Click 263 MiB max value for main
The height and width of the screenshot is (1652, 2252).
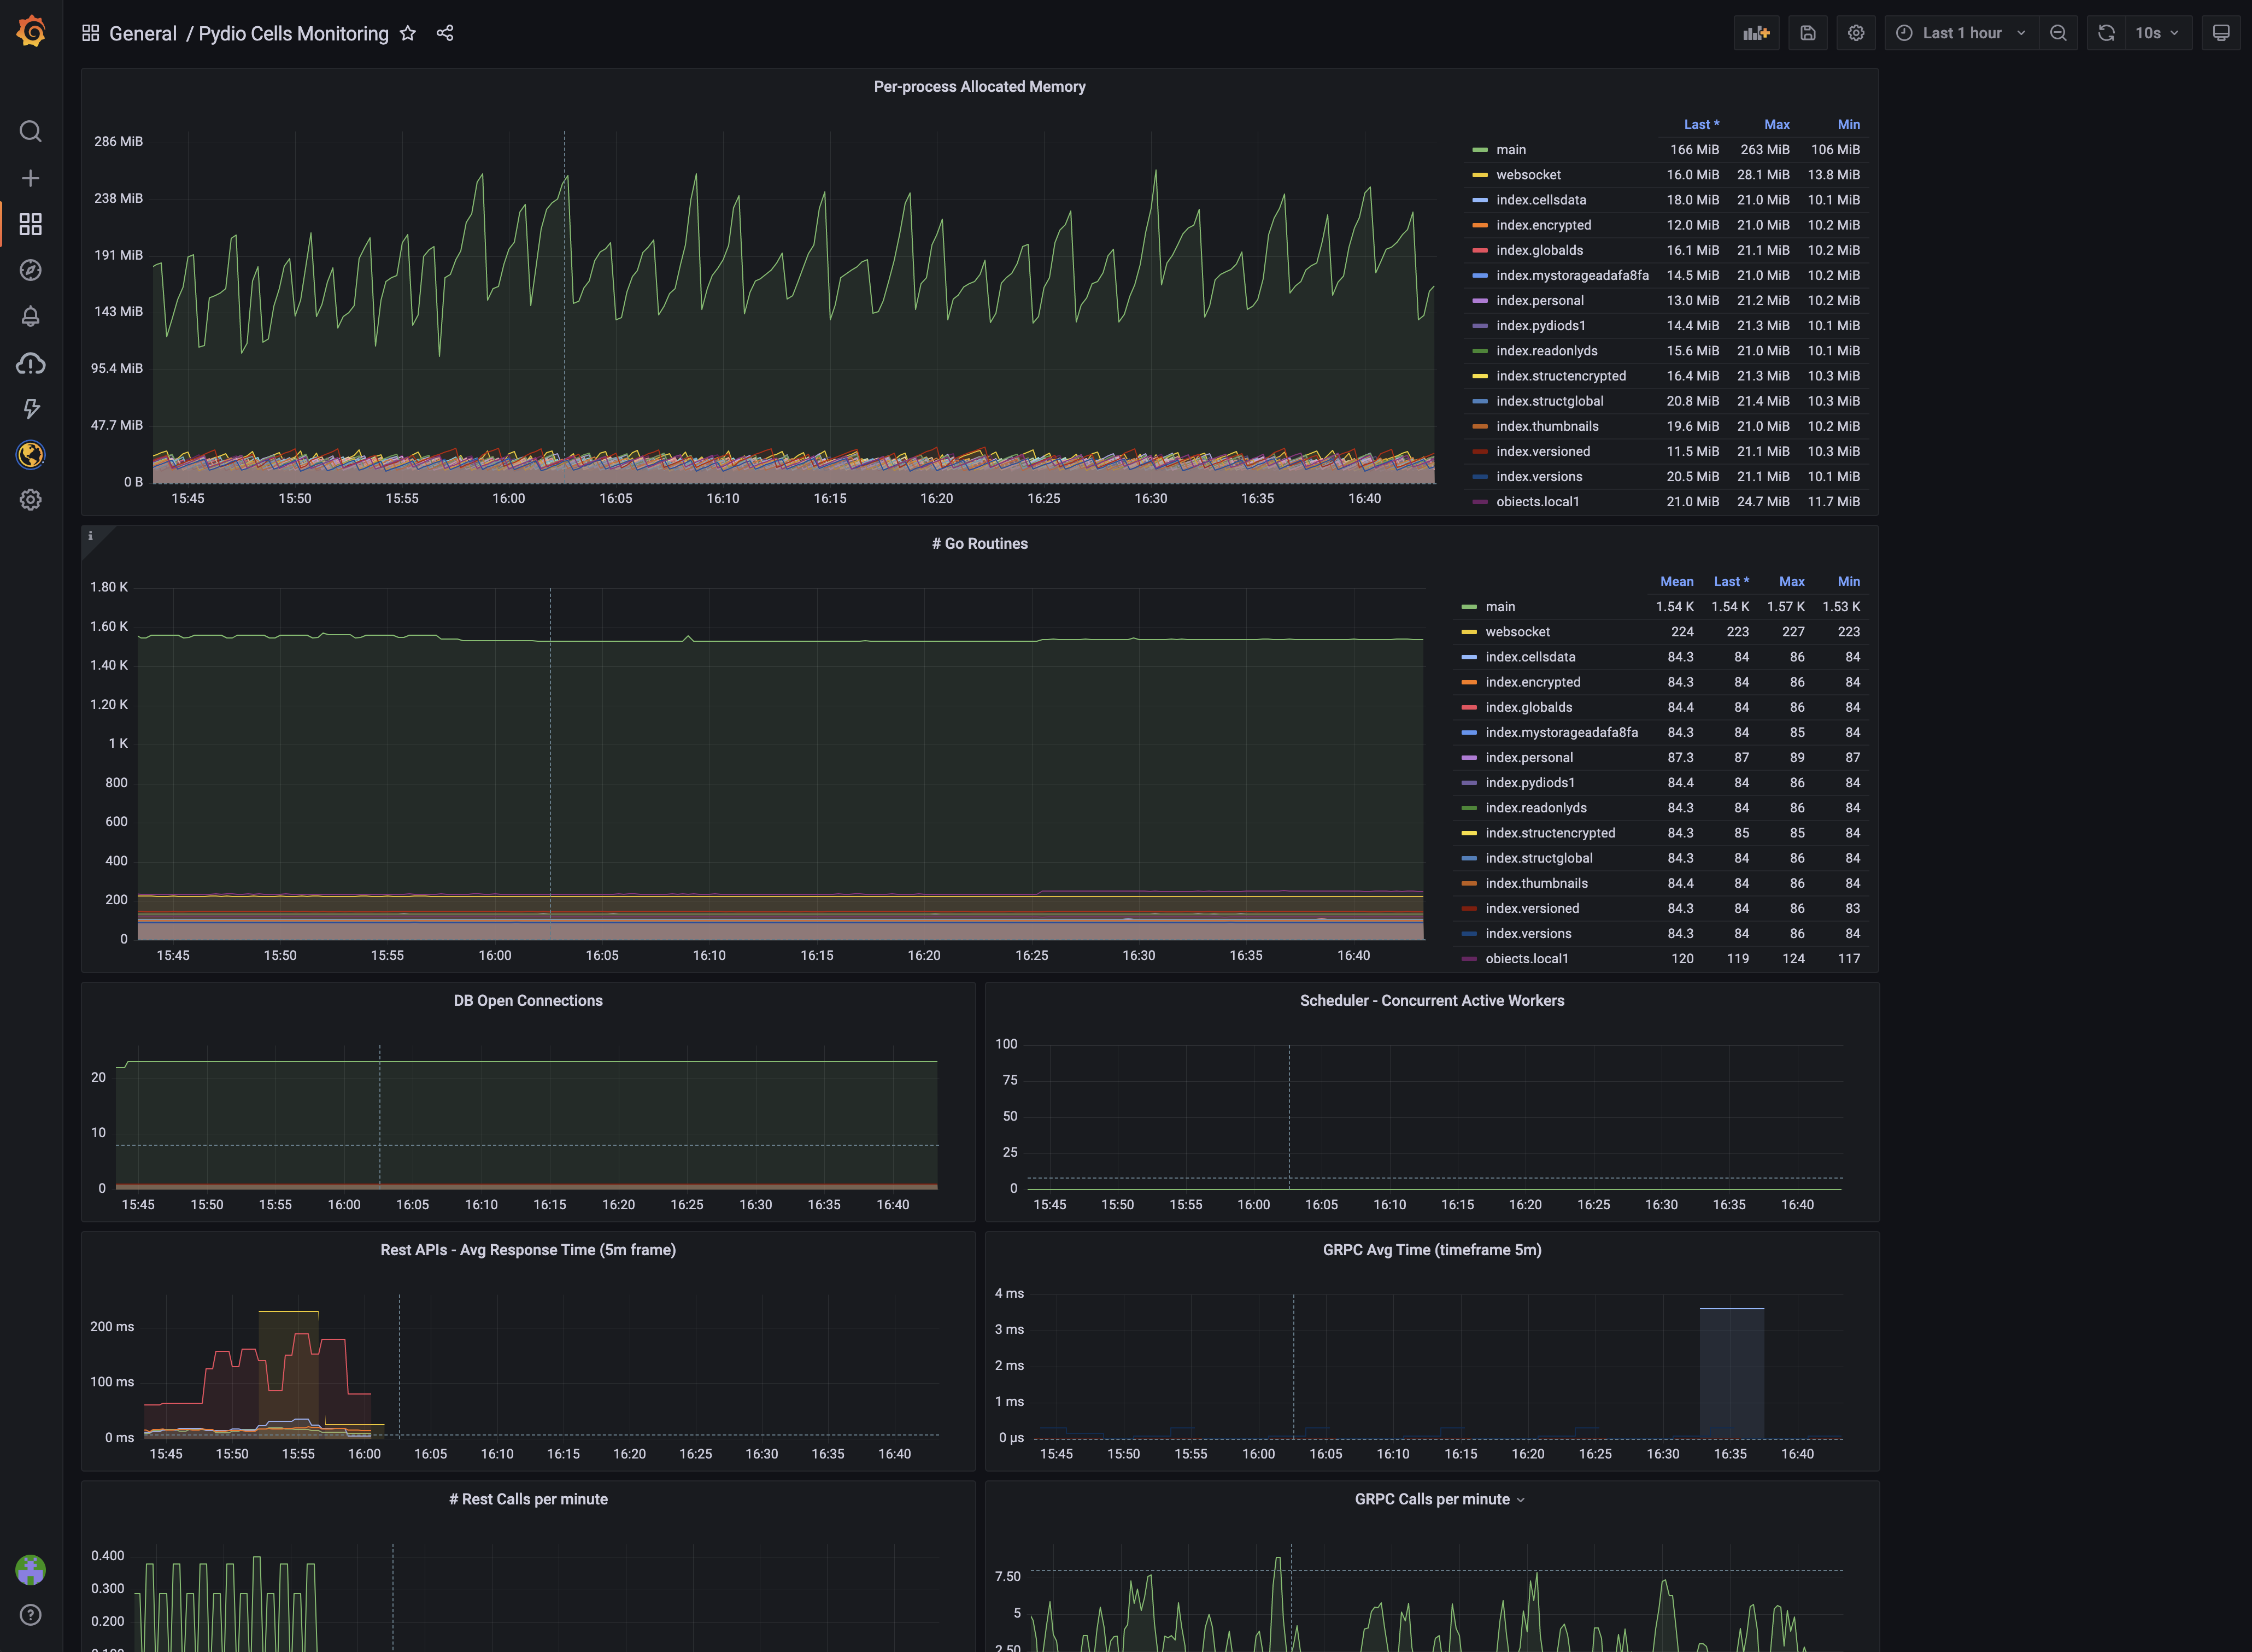1765,150
